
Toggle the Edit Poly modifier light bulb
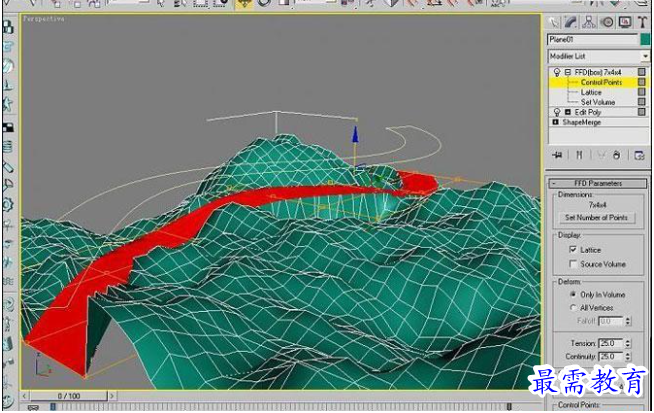pyautogui.click(x=556, y=112)
